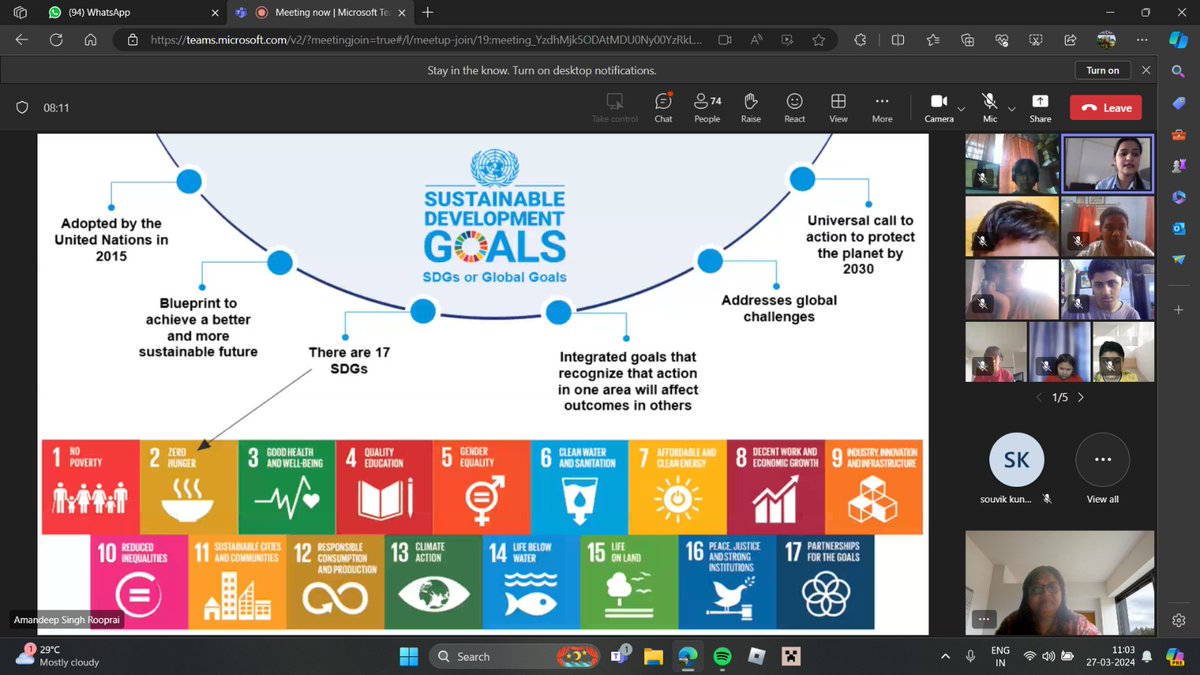
Task: Open a new browser tab
Action: pos(427,13)
